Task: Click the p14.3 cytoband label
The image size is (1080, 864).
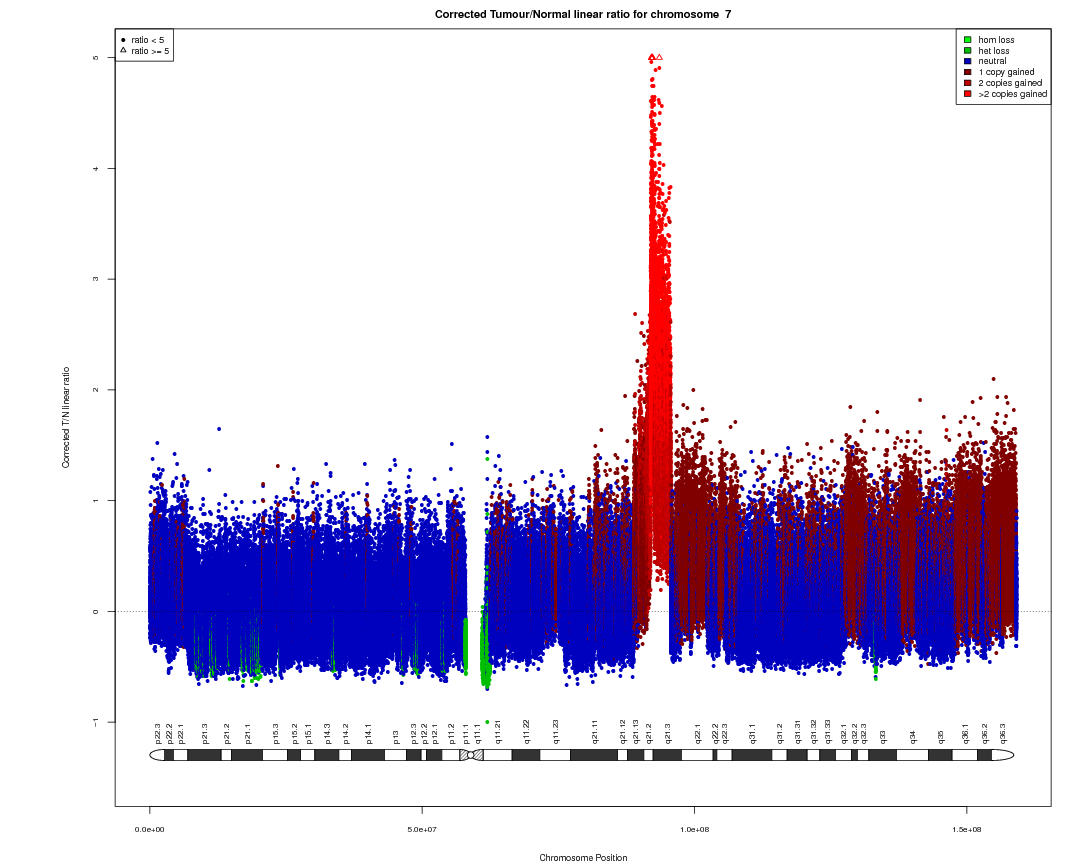Action: coord(328,734)
